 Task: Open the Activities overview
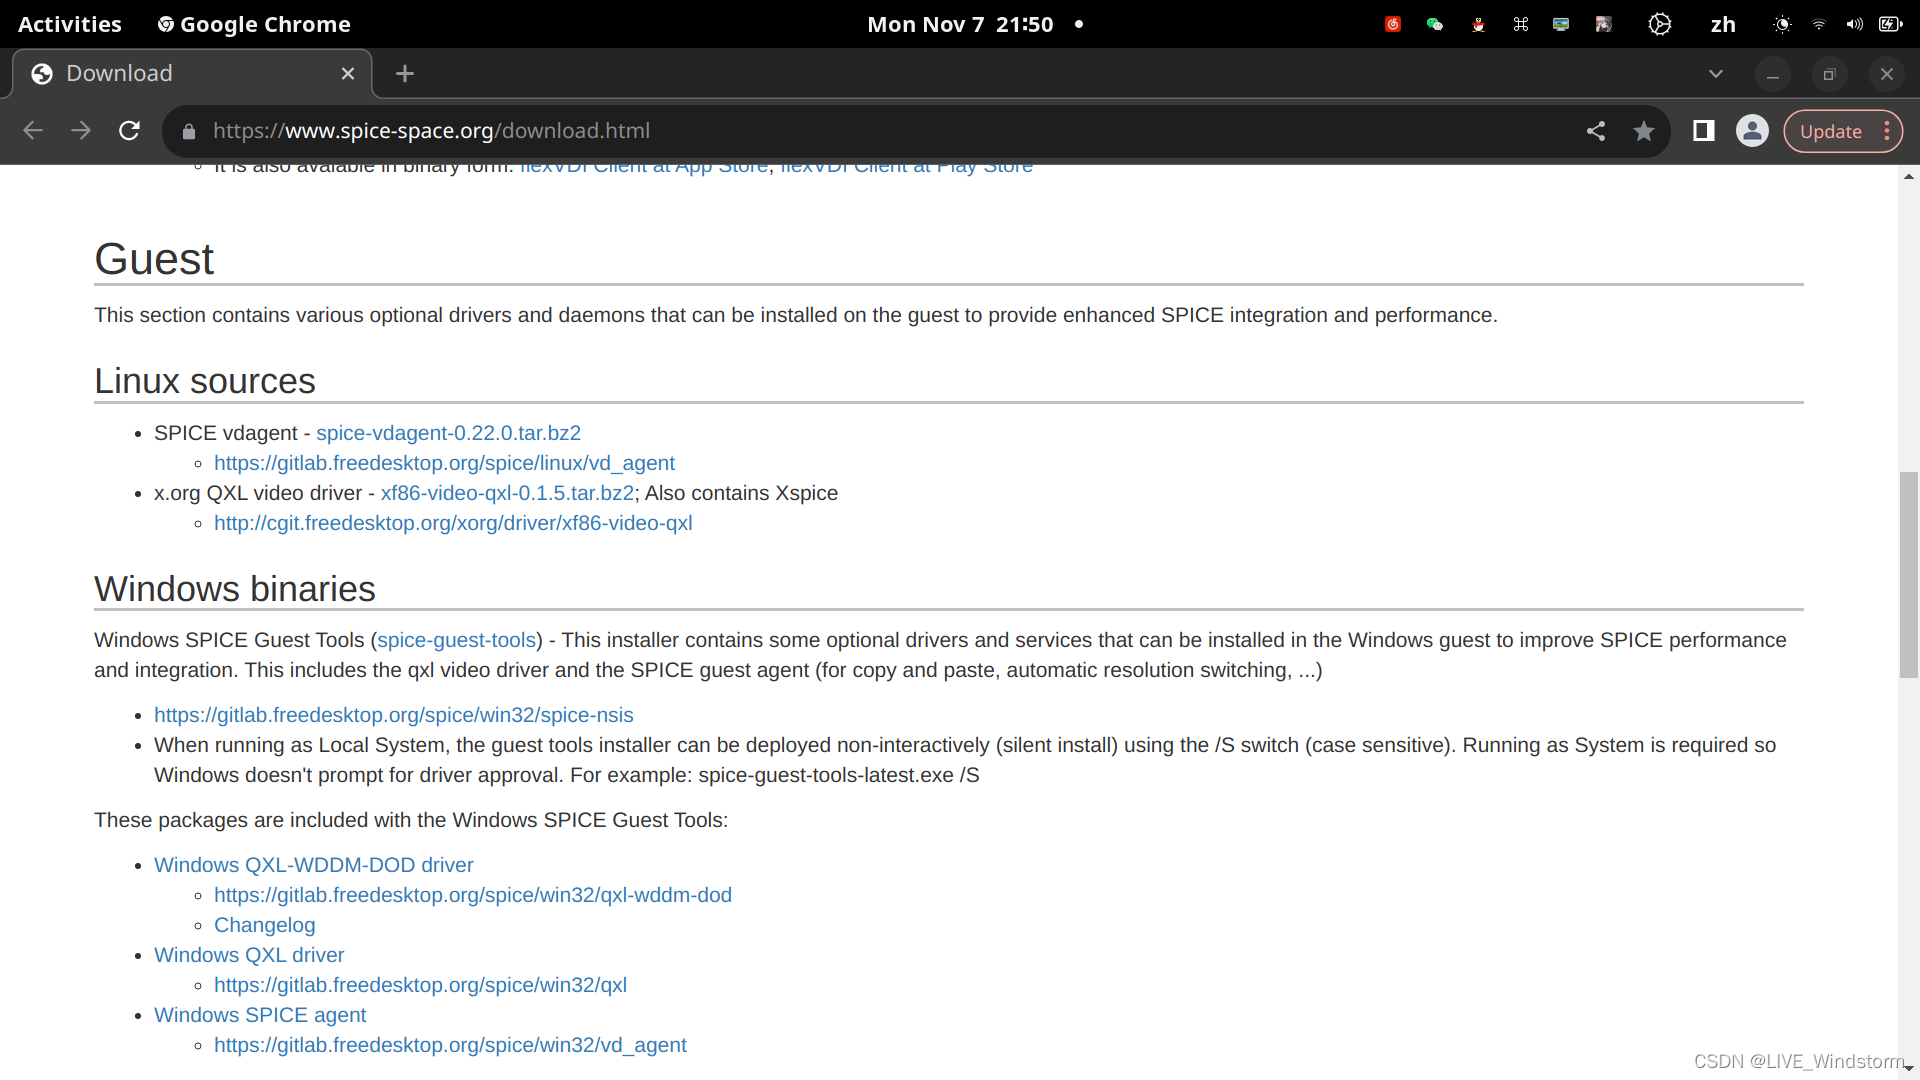pyautogui.click(x=70, y=24)
